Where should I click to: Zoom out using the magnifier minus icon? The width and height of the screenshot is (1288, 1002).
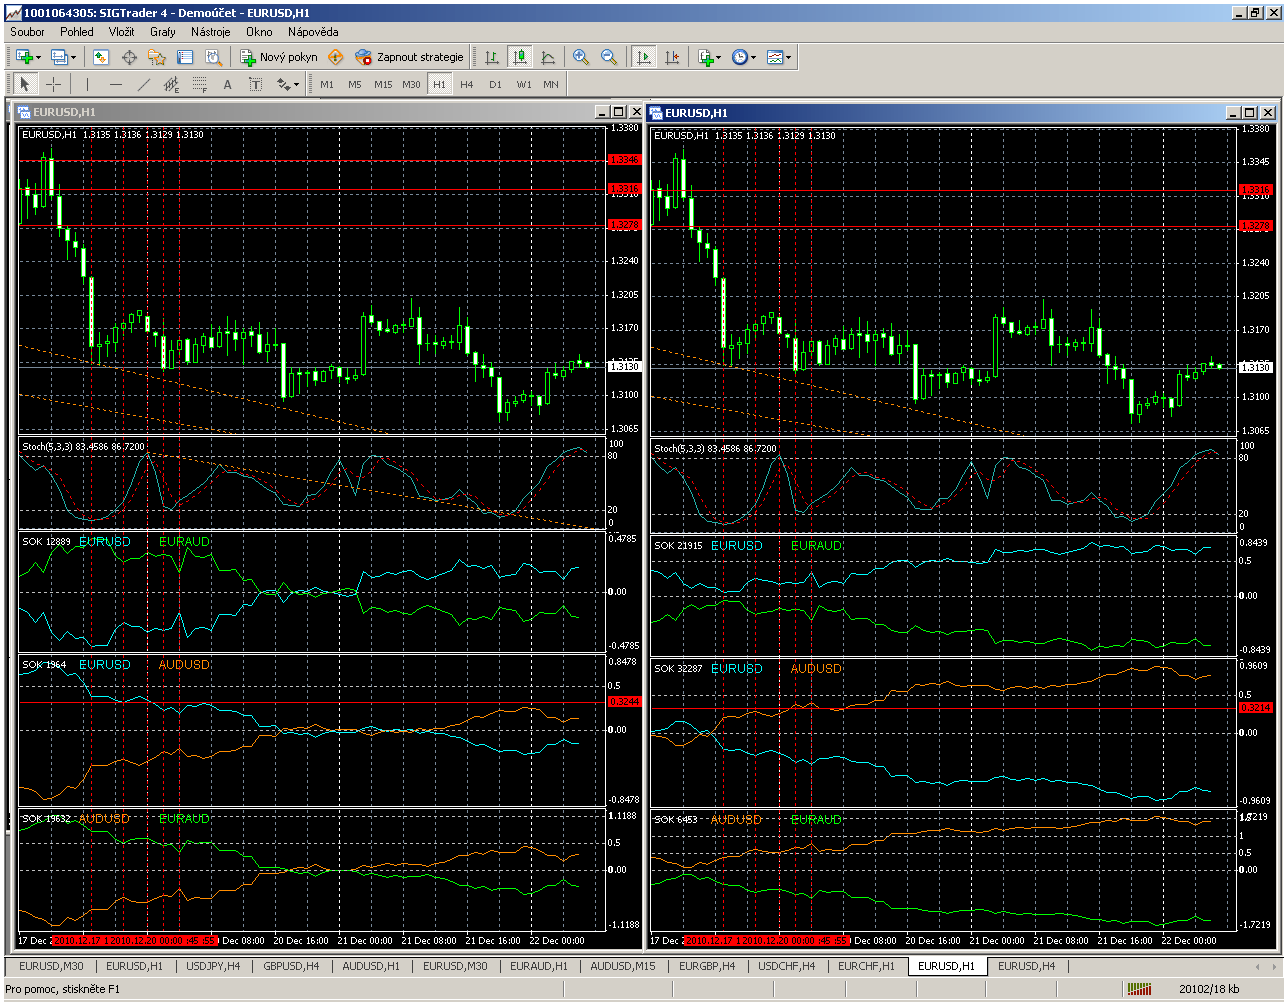click(609, 57)
